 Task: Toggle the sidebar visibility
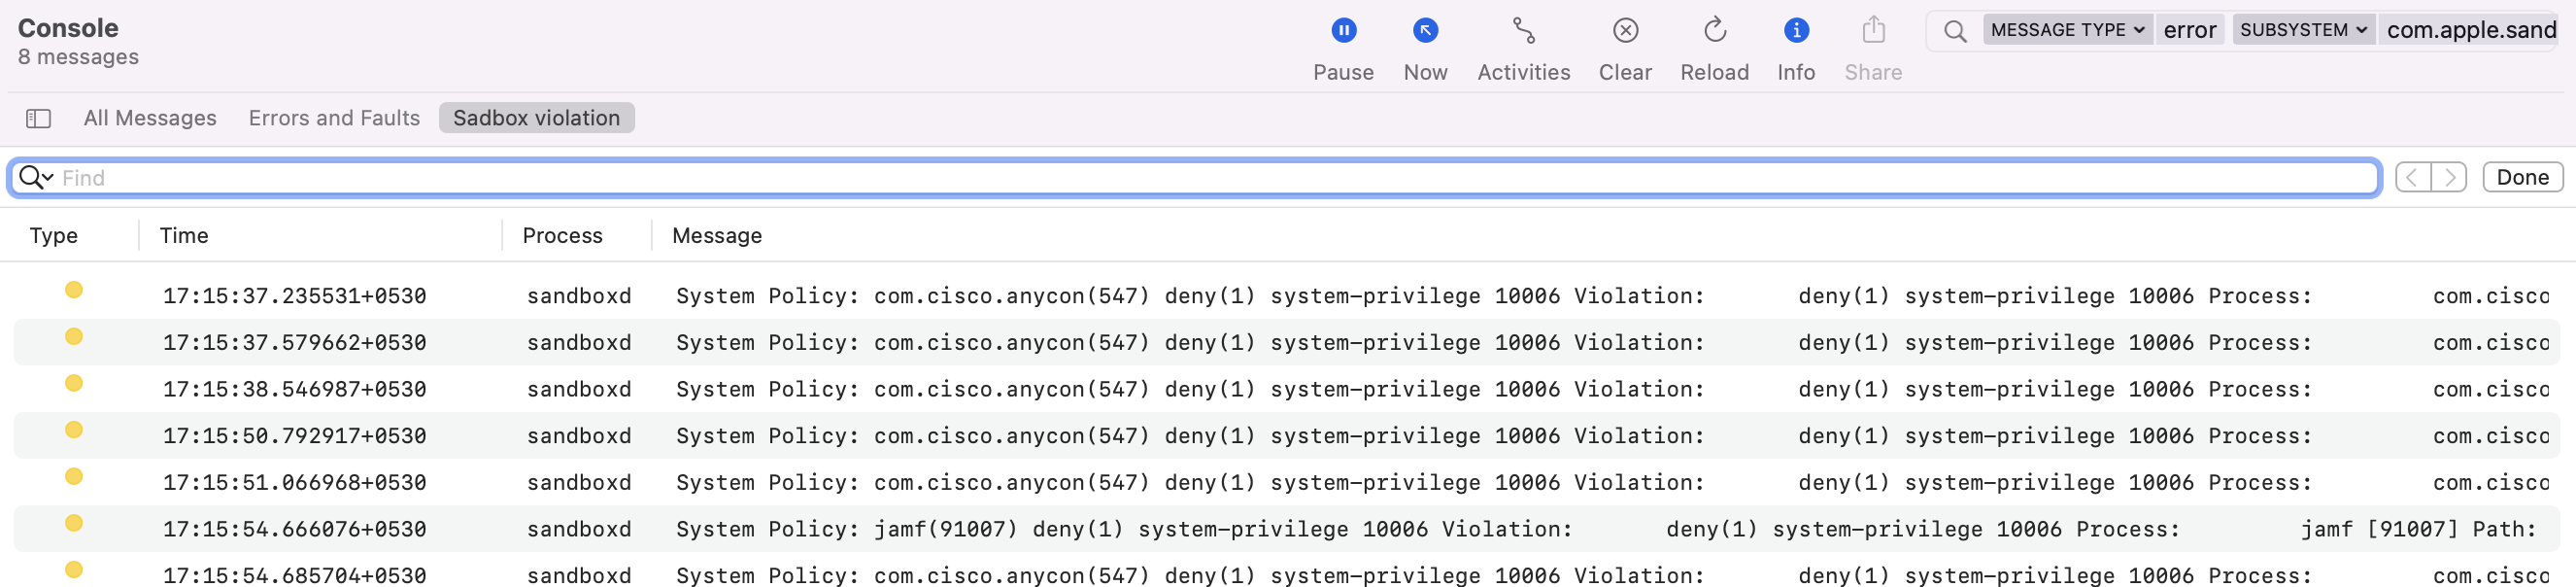pyautogui.click(x=38, y=119)
